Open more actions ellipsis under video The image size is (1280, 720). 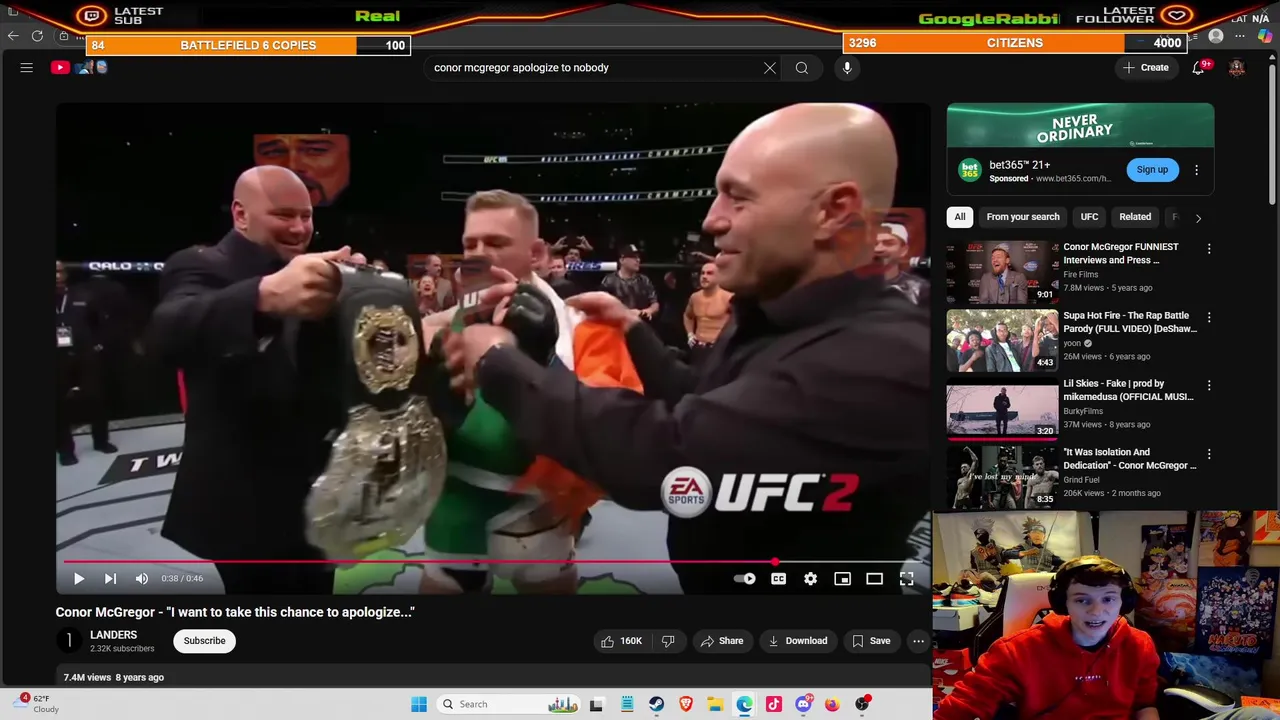918,641
